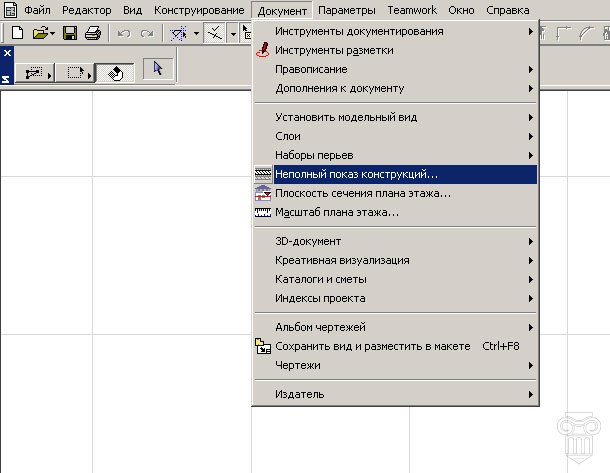Click the fillet corner icon in toolbar
This screenshot has width=610, height=473.
563,33
